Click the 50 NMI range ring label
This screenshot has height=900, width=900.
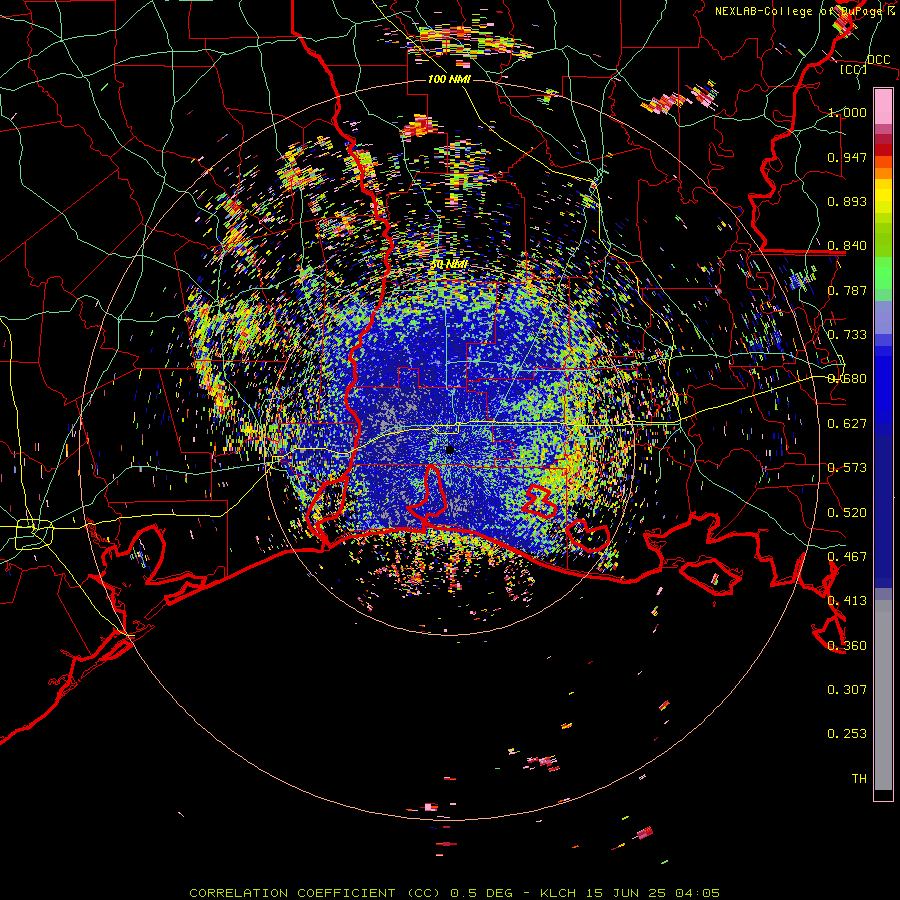point(449,264)
